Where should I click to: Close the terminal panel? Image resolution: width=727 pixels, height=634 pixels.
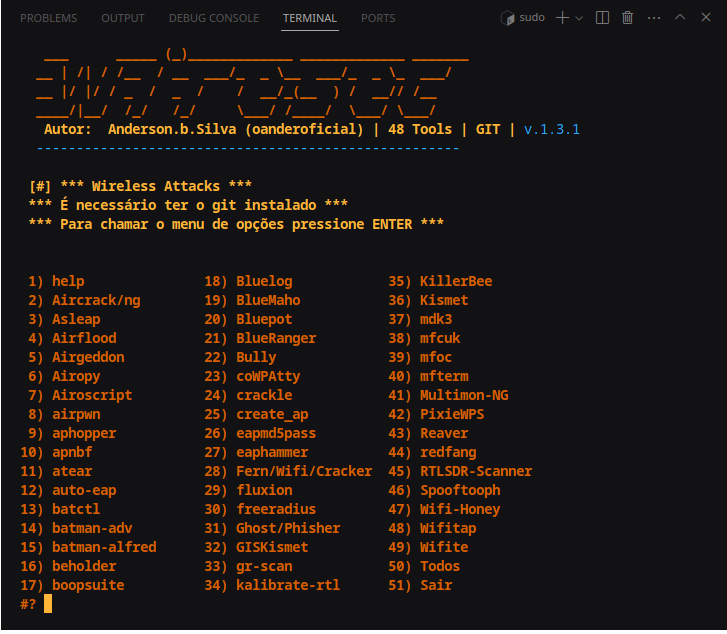[x=706, y=17]
